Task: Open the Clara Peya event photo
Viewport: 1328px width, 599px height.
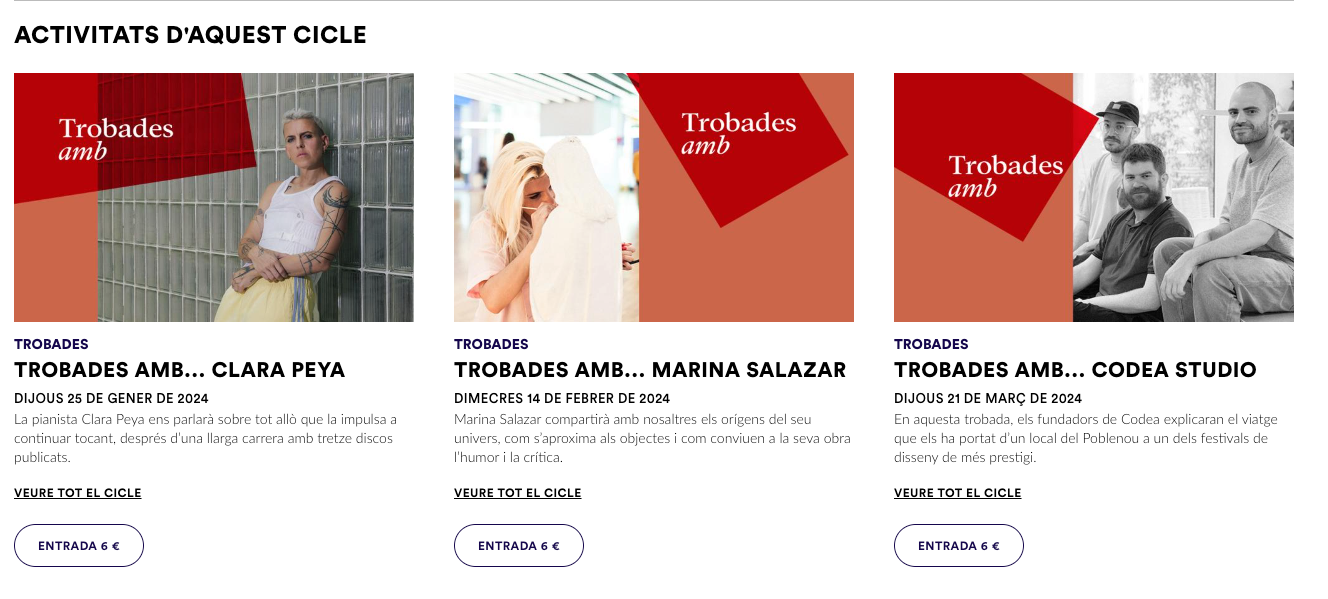Action: pyautogui.click(x=214, y=197)
